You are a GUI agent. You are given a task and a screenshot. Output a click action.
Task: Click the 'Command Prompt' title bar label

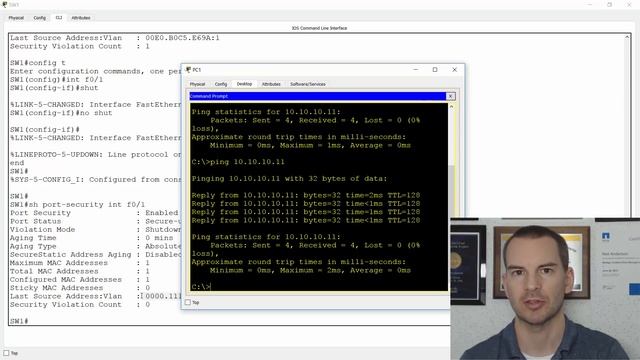pos(209,96)
